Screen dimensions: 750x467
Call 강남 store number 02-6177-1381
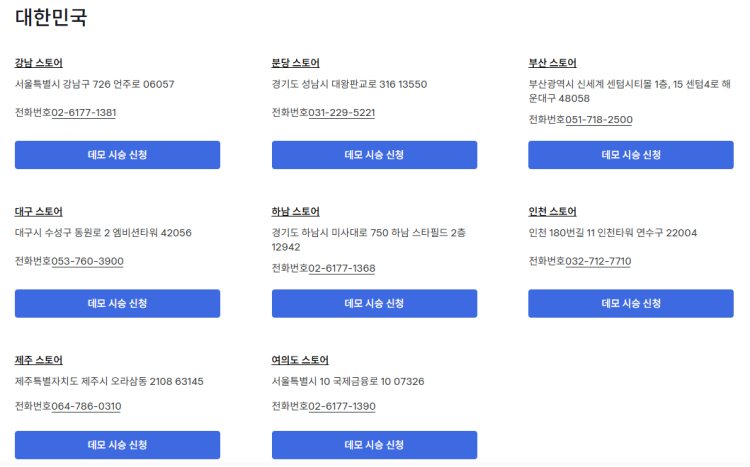tap(84, 113)
